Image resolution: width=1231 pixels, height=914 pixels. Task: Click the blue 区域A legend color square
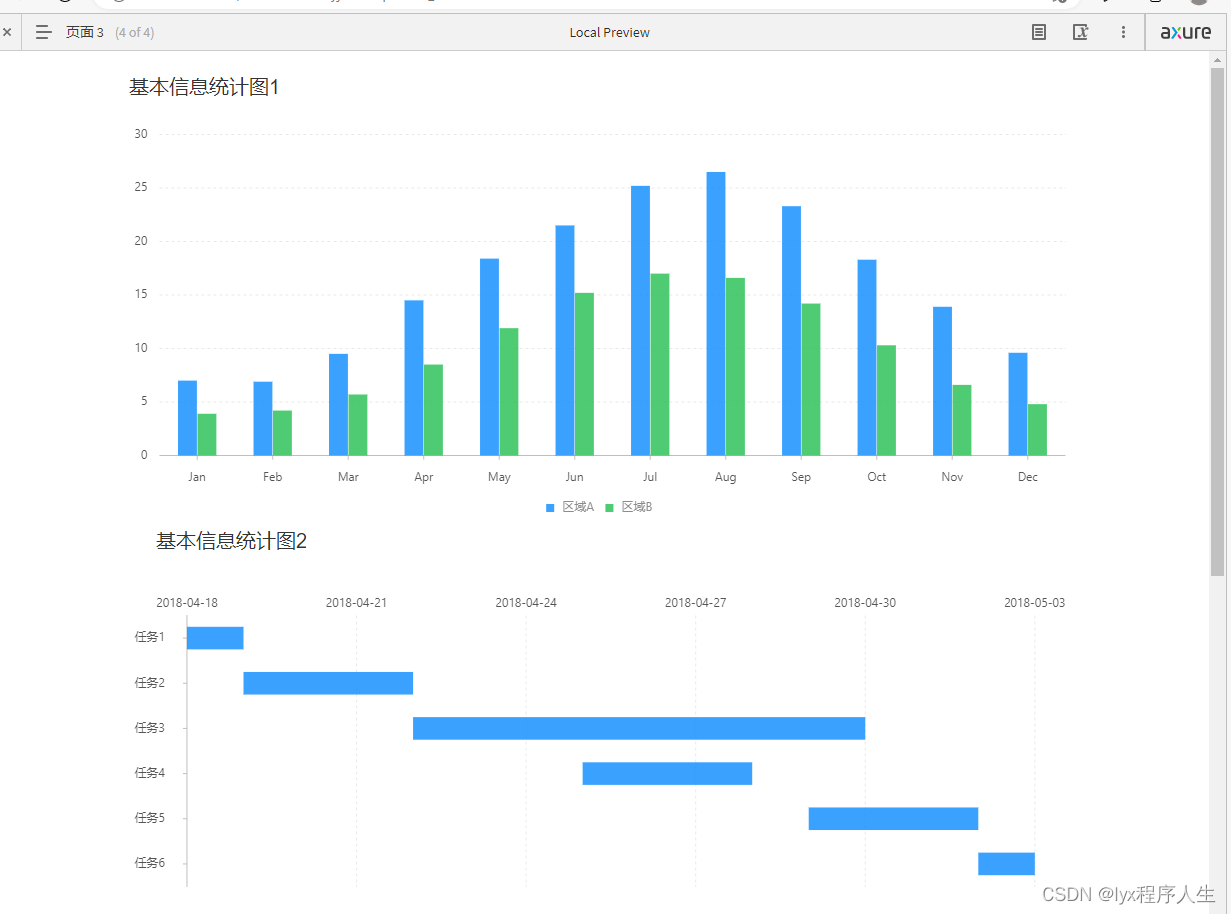point(549,507)
